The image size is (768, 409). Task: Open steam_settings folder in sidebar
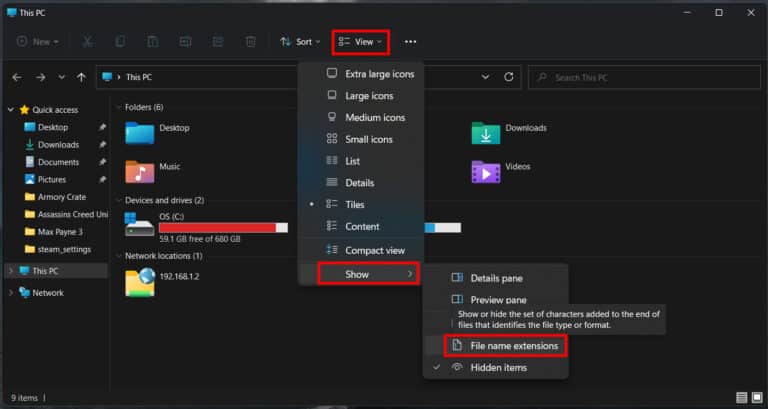click(64, 249)
